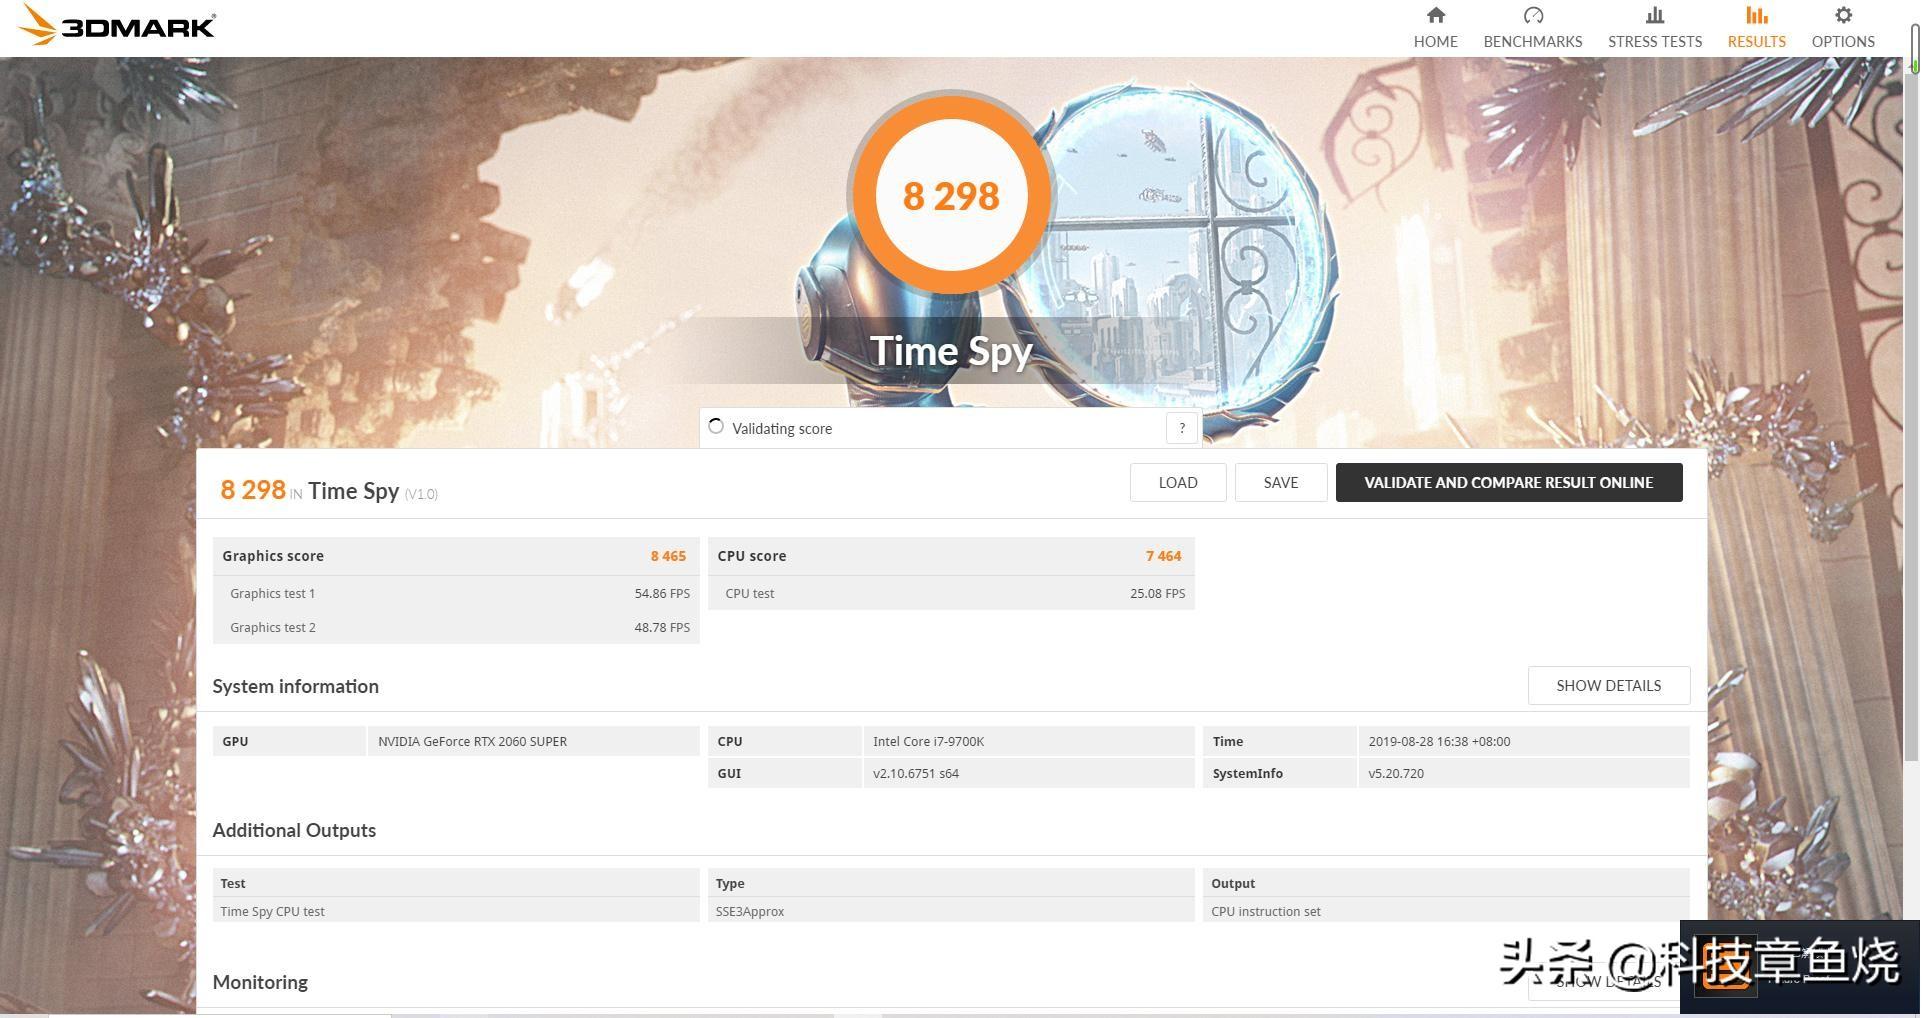Click the 8 298 in Time Spy heading
Image resolution: width=1932 pixels, height=1018 pixels.
coord(329,491)
